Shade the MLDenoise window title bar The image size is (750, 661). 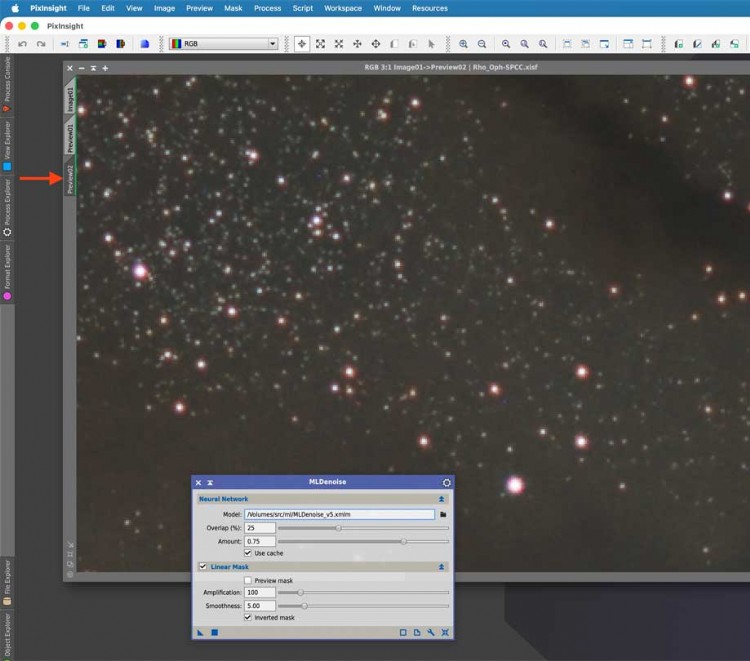[x=210, y=483]
